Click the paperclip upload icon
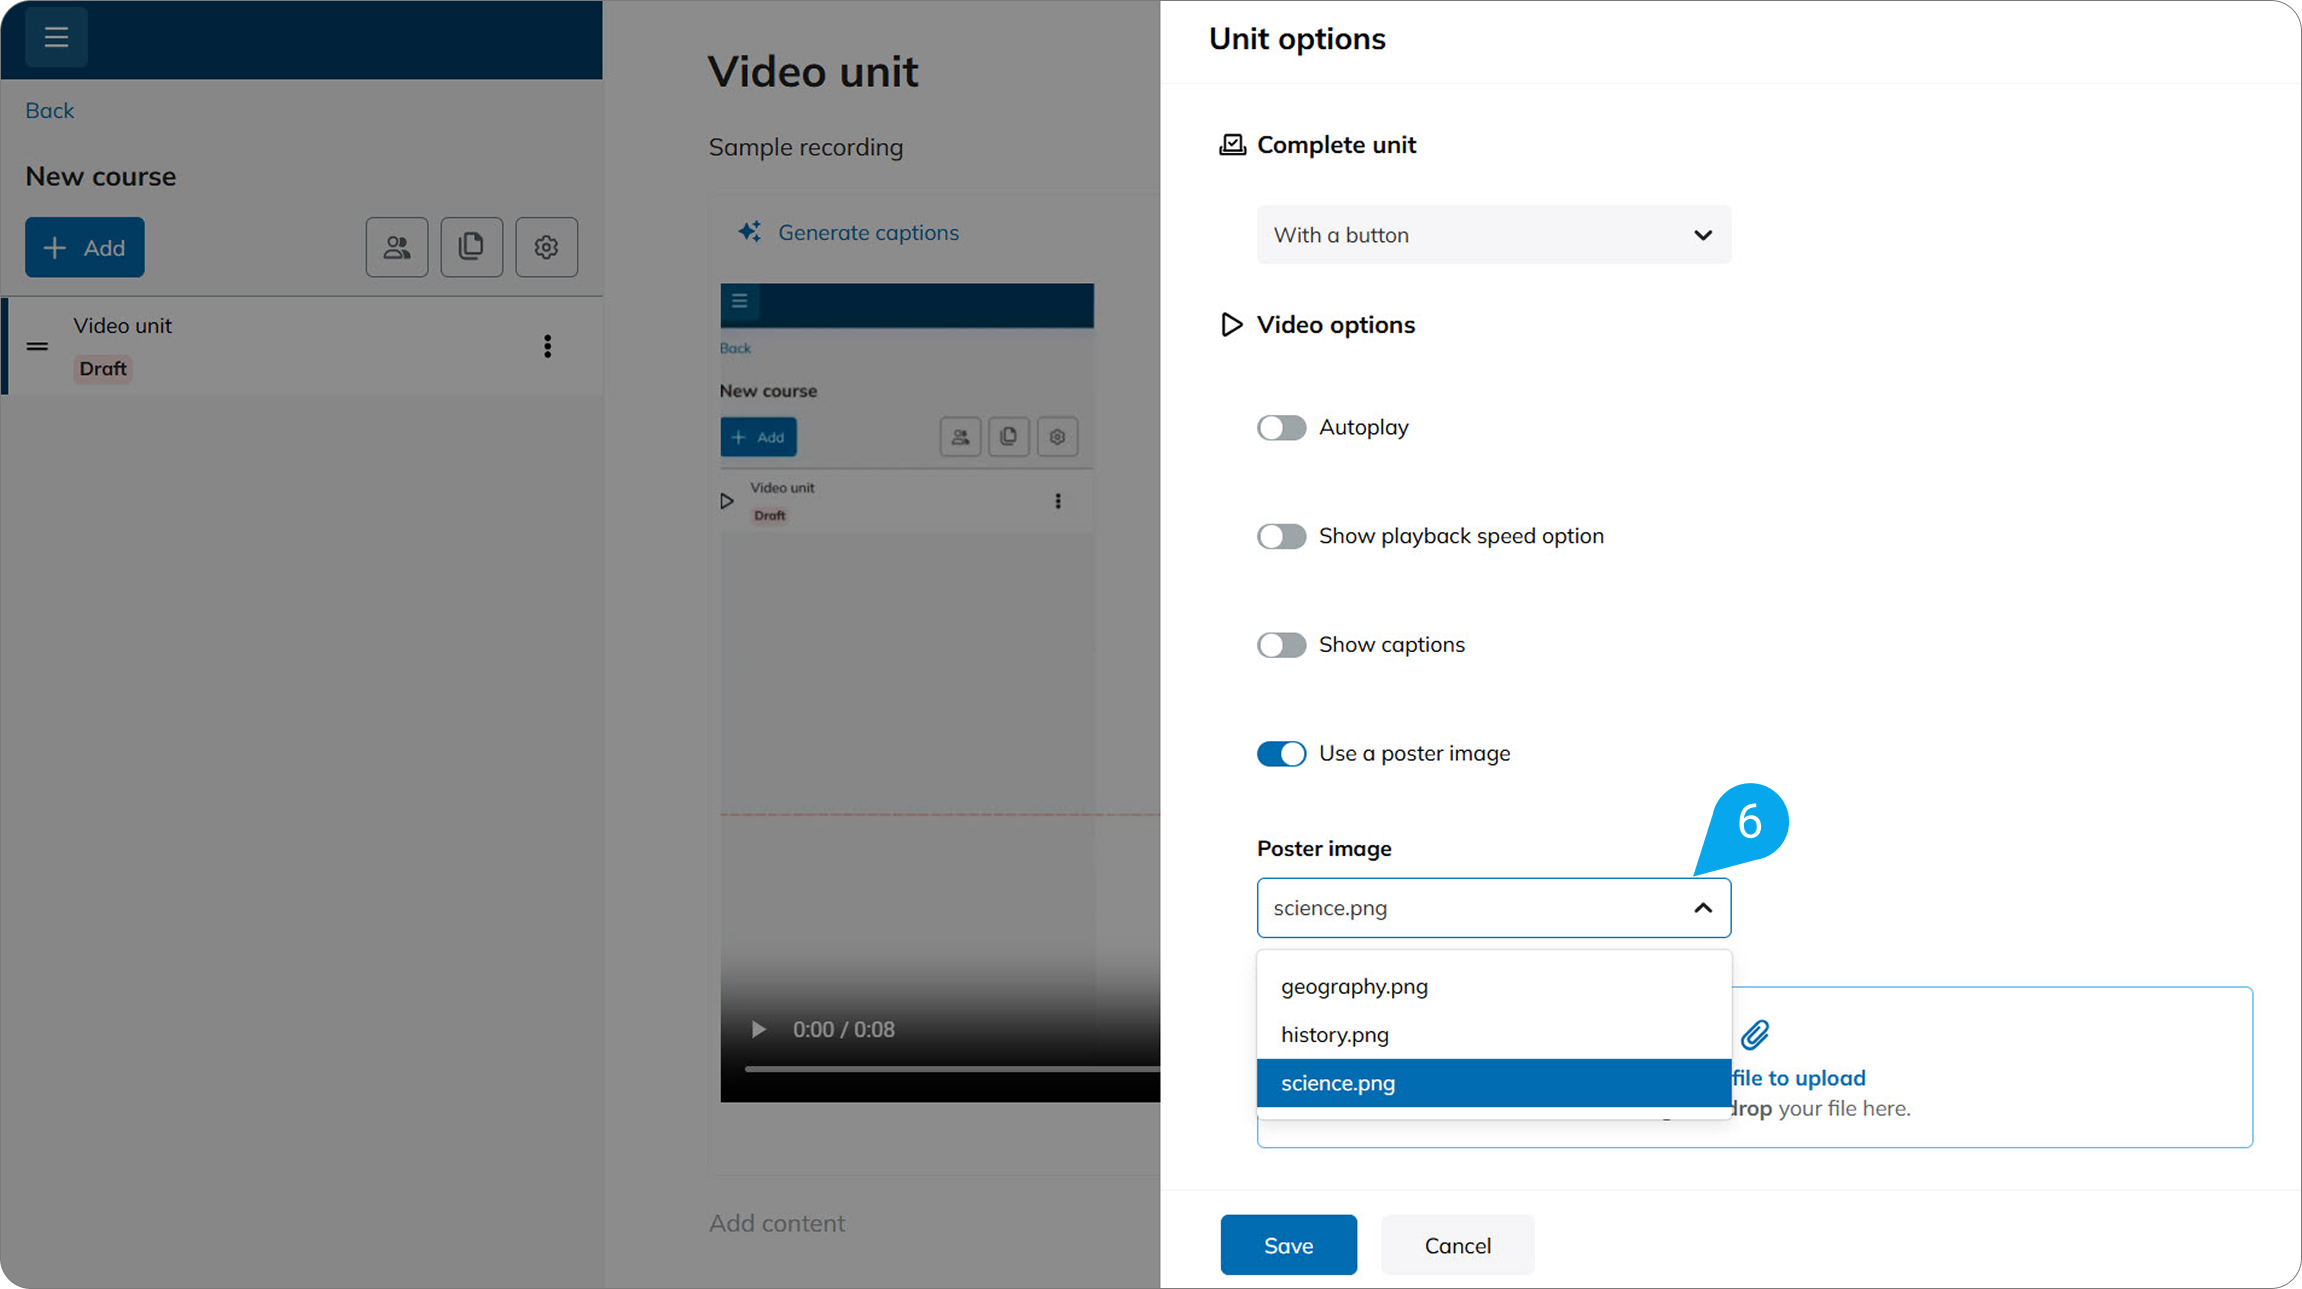This screenshot has width=2302, height=1289. (1755, 1035)
